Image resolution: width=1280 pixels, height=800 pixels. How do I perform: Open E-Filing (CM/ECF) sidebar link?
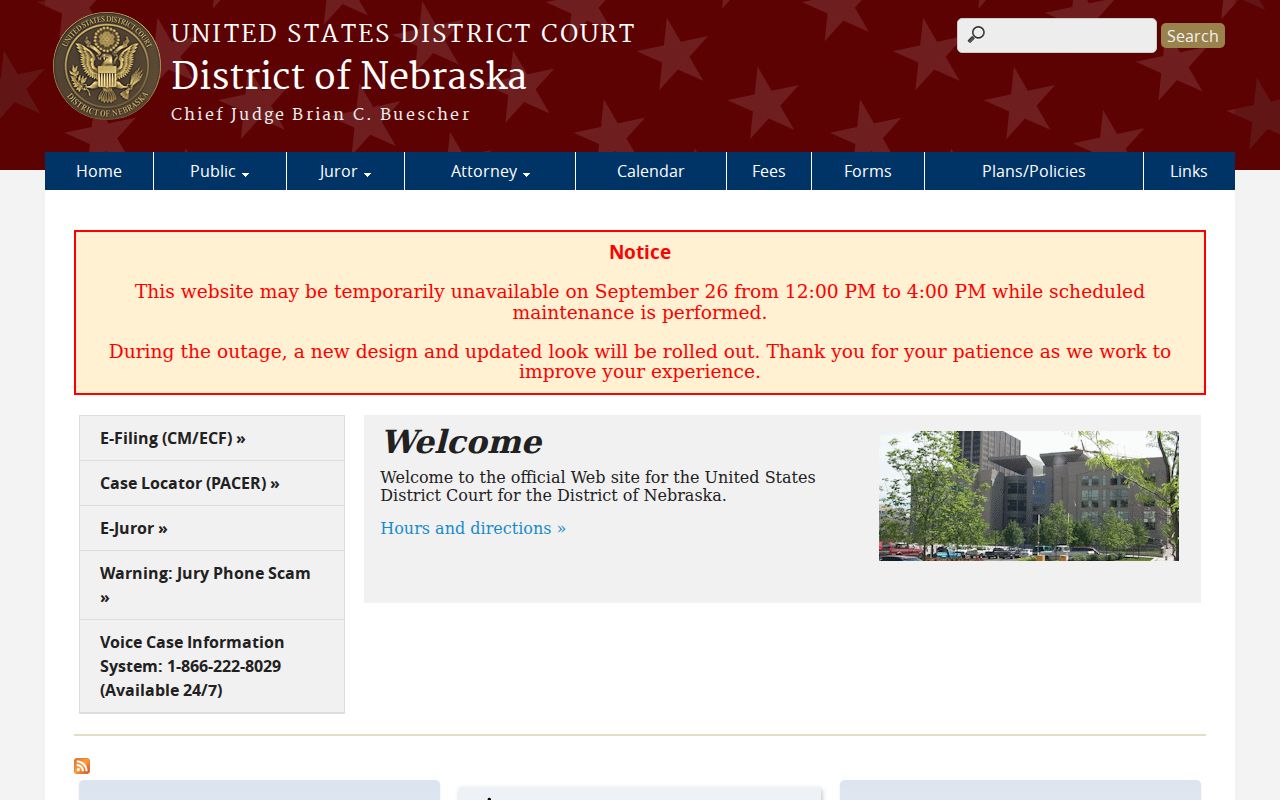click(212, 438)
